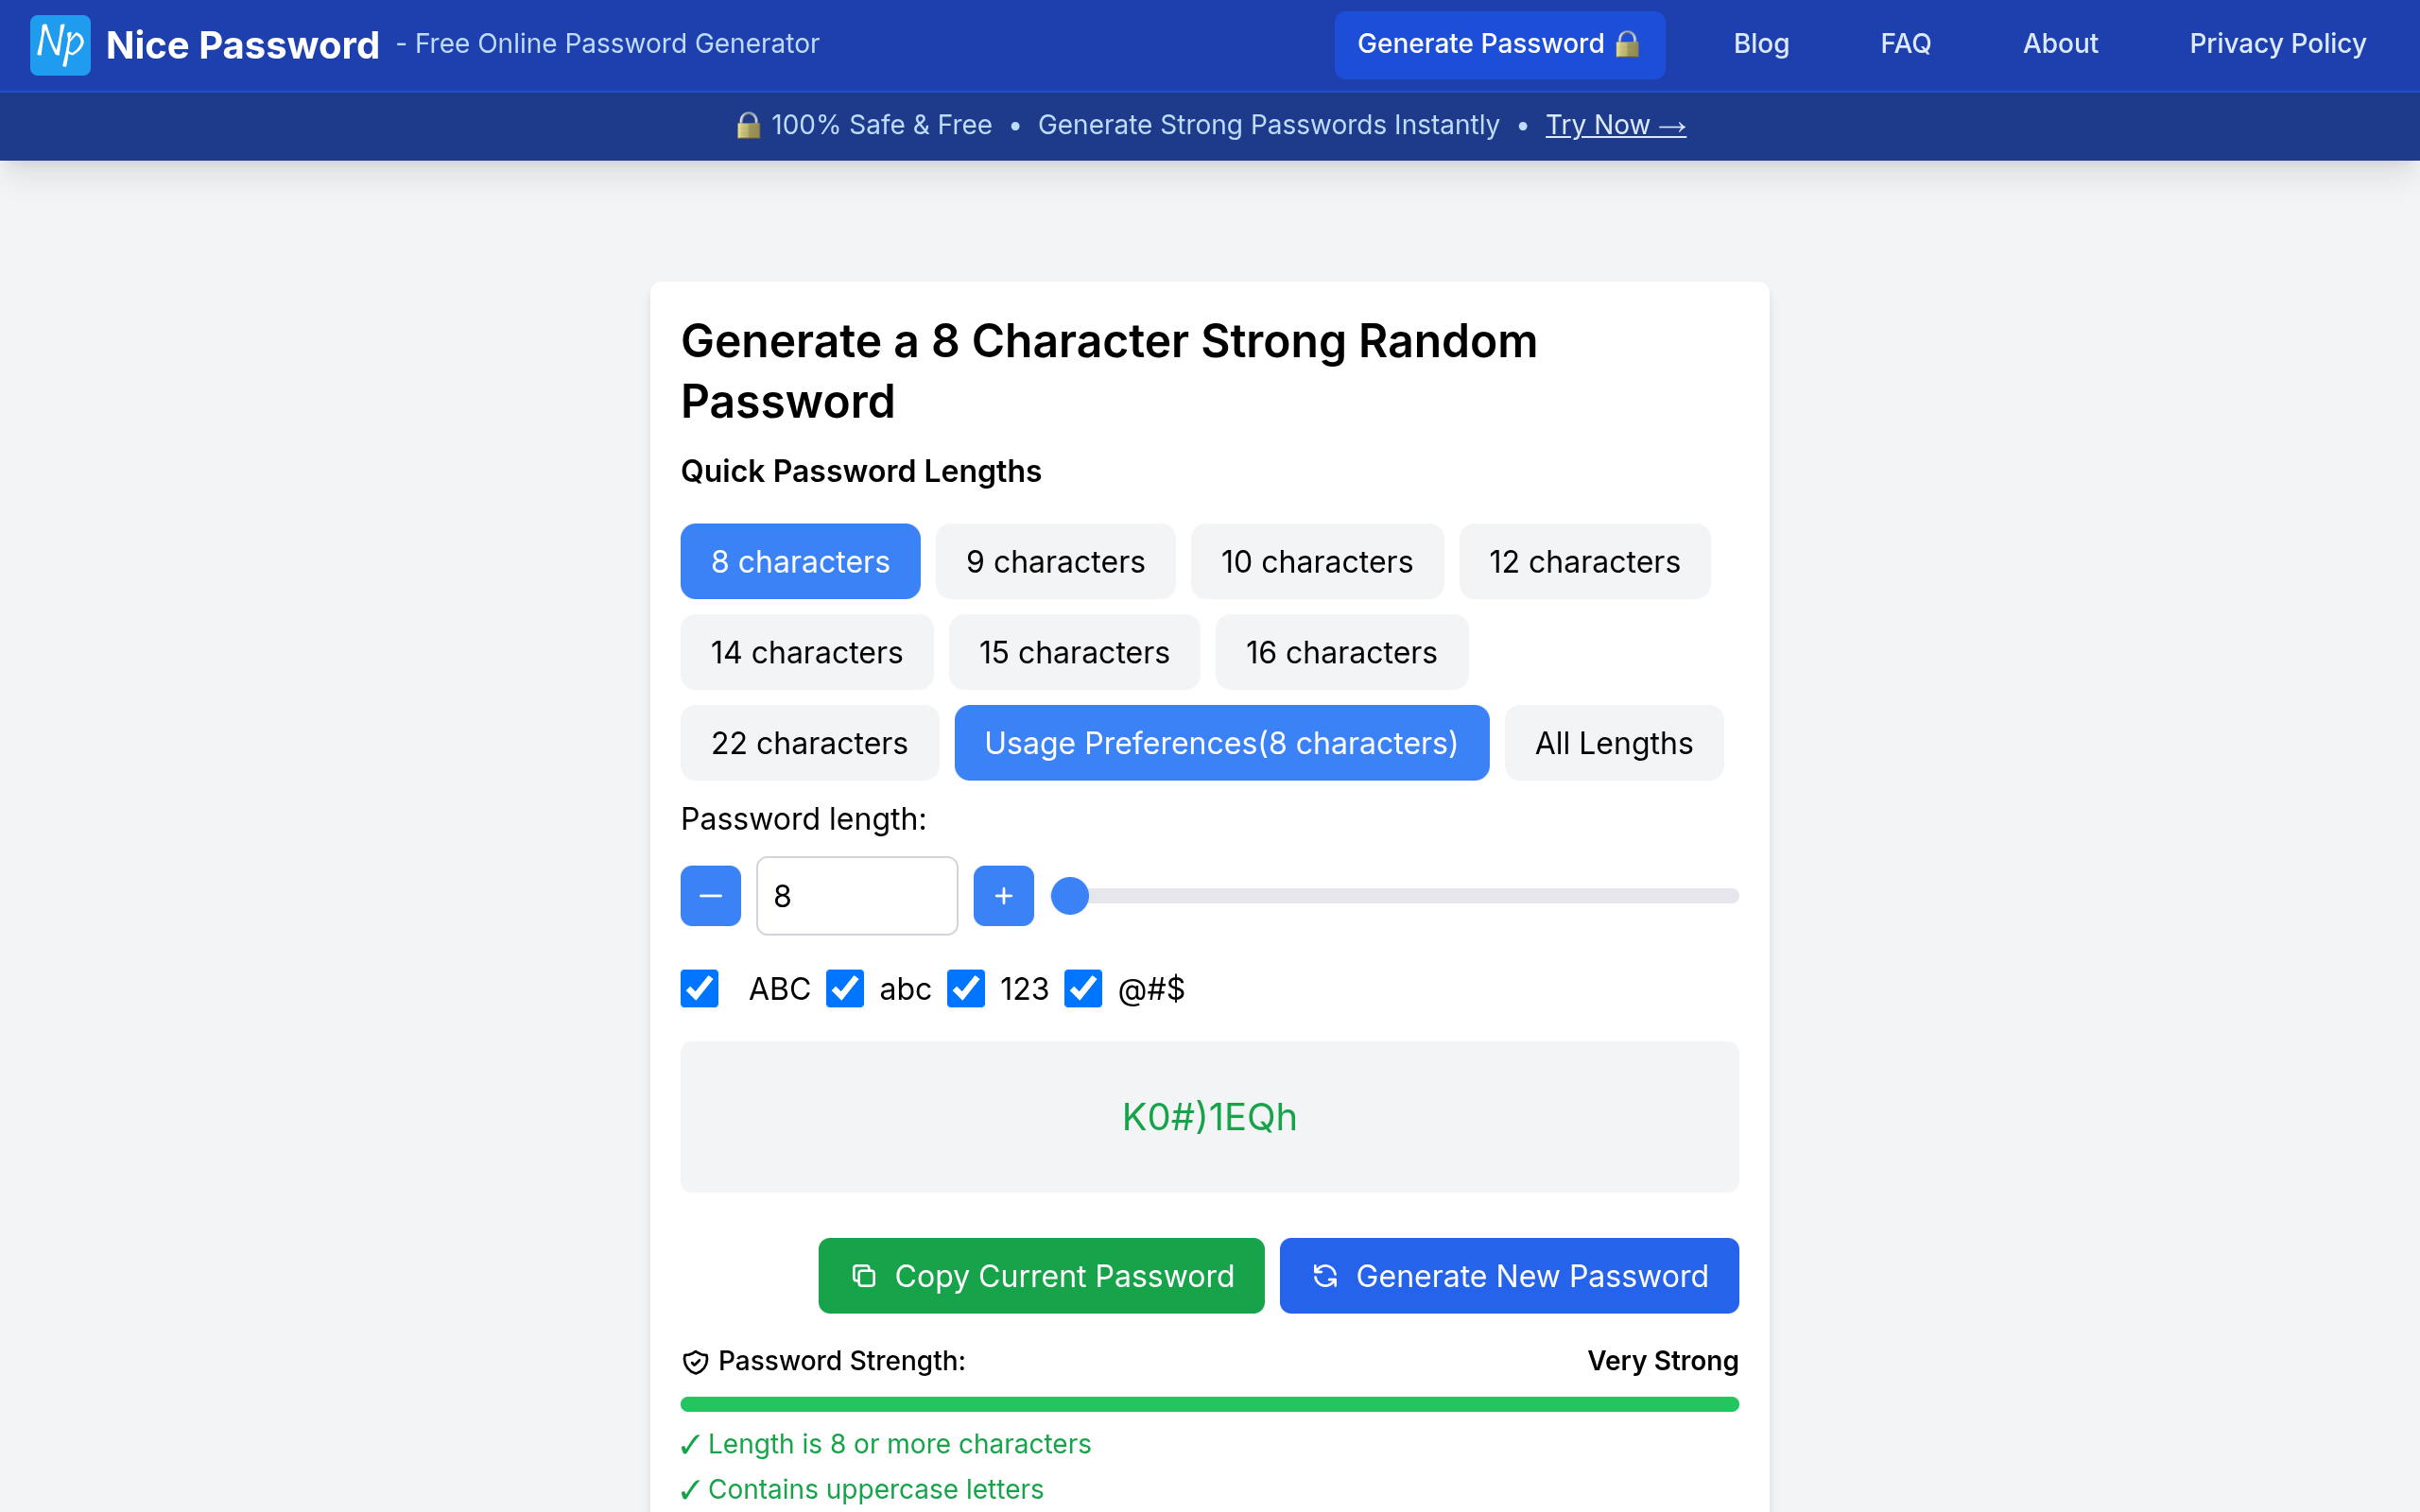This screenshot has height=1512, width=2420.
Task: Click Usage Preferences(8 characters) button
Action: 1221,743
